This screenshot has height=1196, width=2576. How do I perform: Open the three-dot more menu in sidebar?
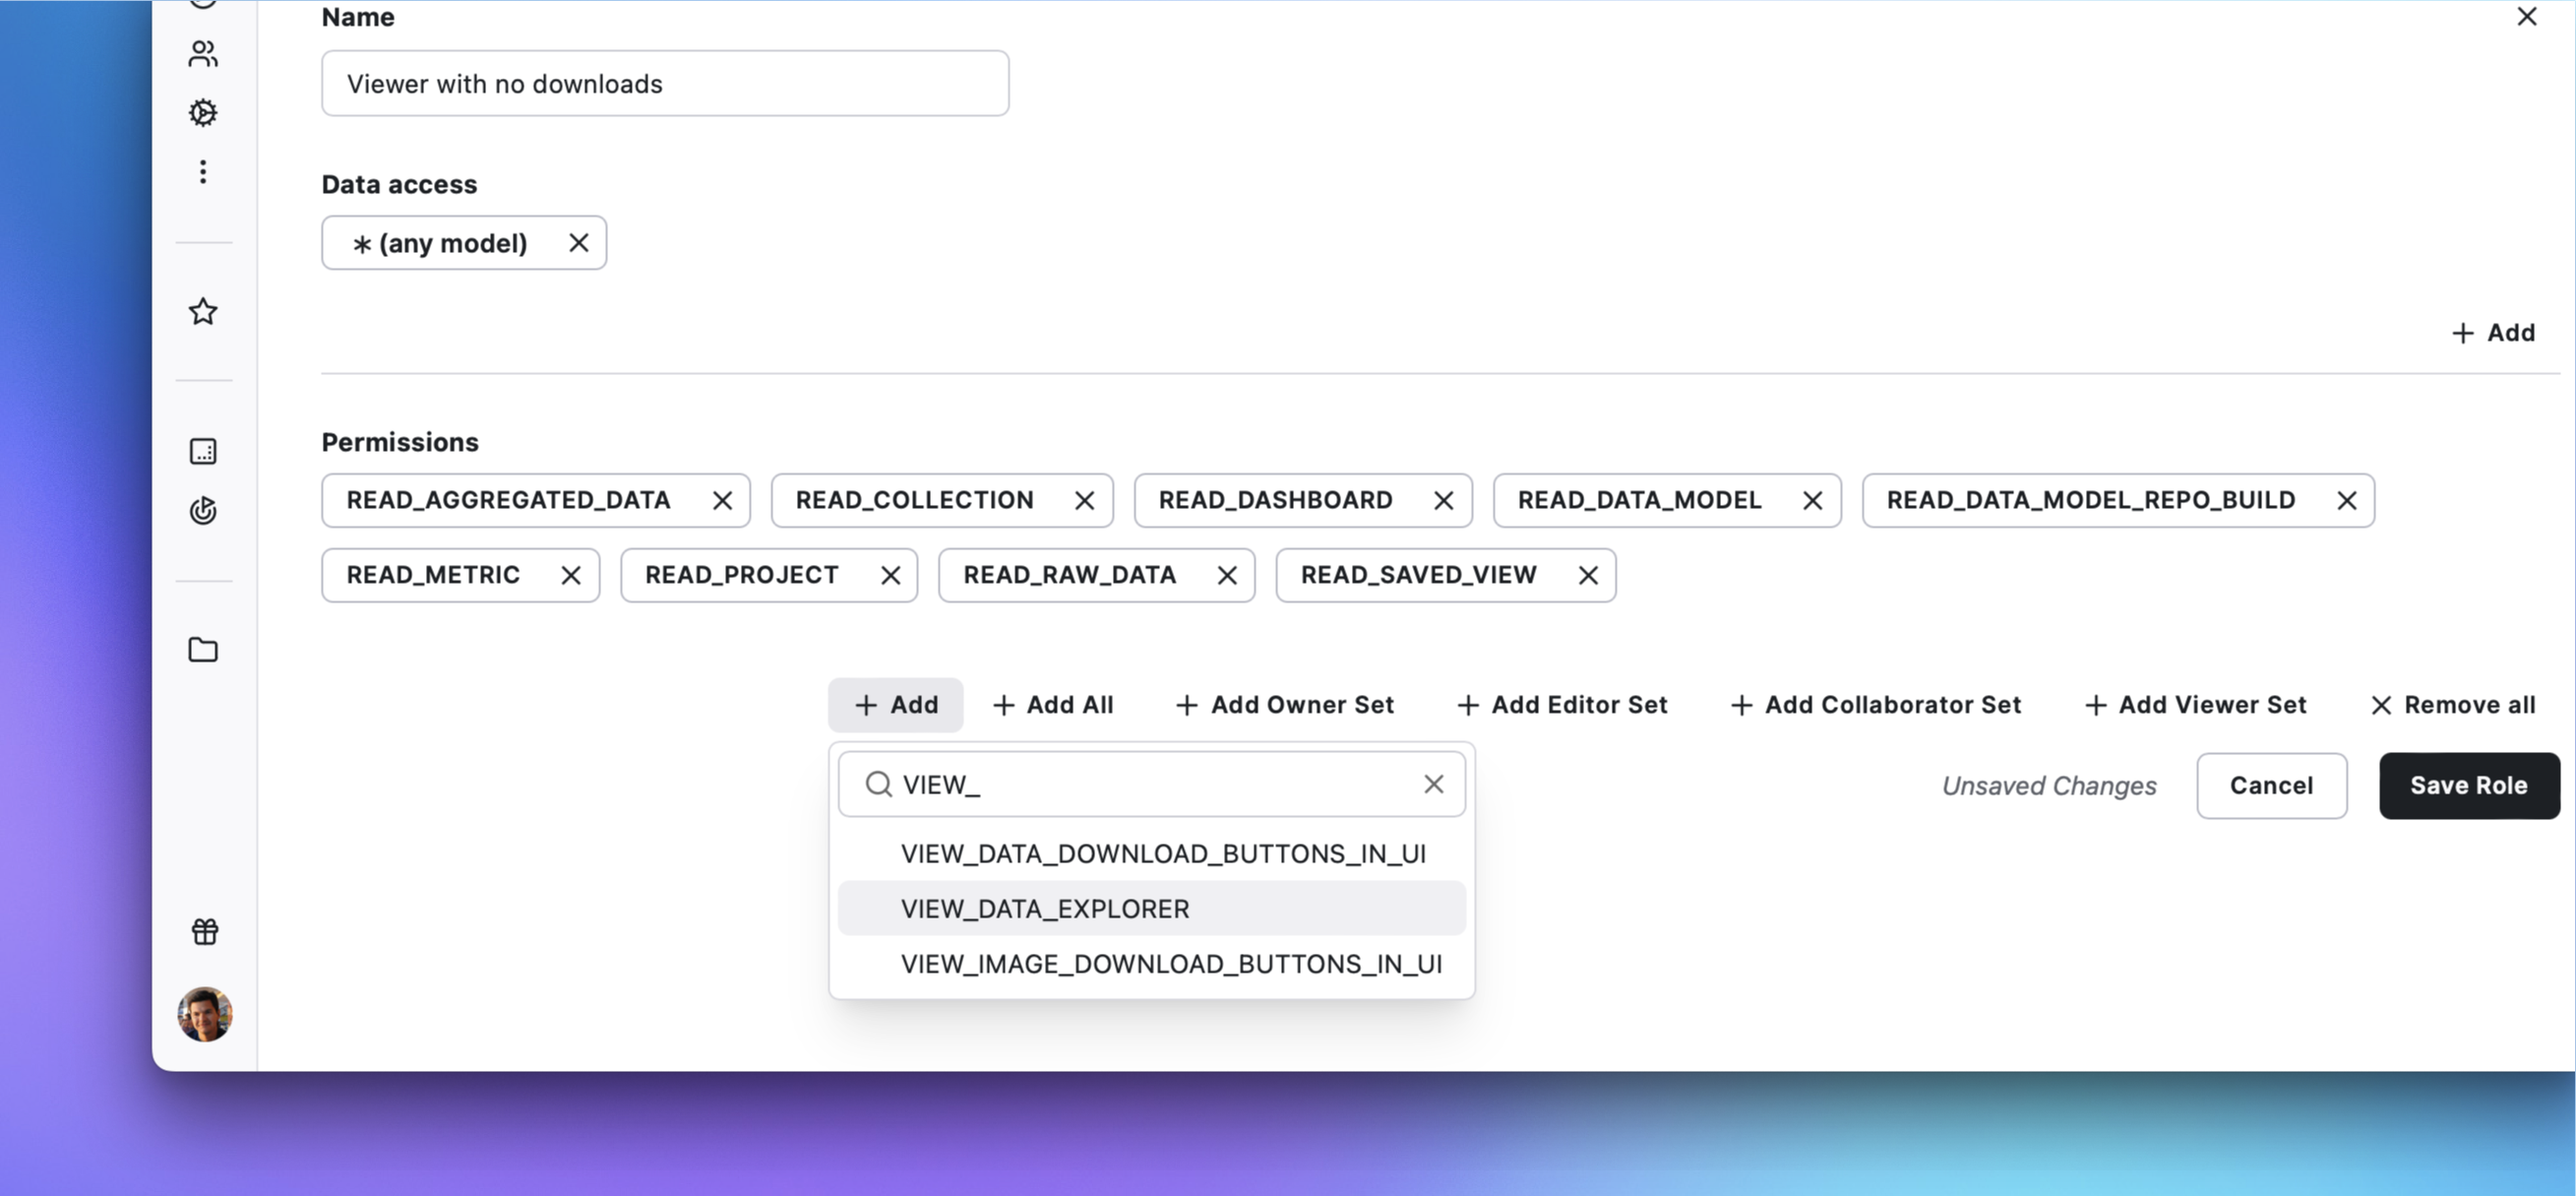click(203, 172)
